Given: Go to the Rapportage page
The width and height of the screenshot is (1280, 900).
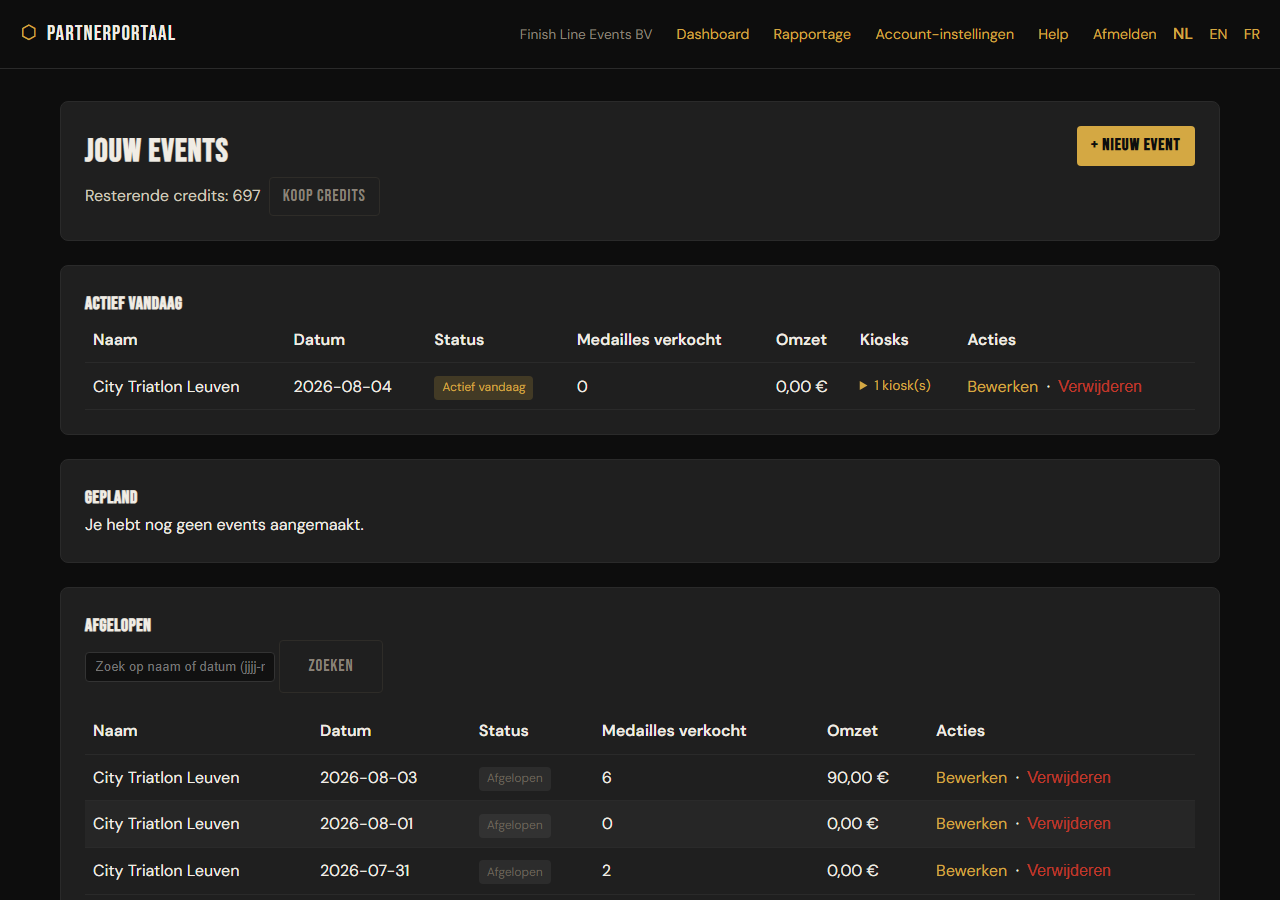Looking at the screenshot, I should (x=812, y=34).
